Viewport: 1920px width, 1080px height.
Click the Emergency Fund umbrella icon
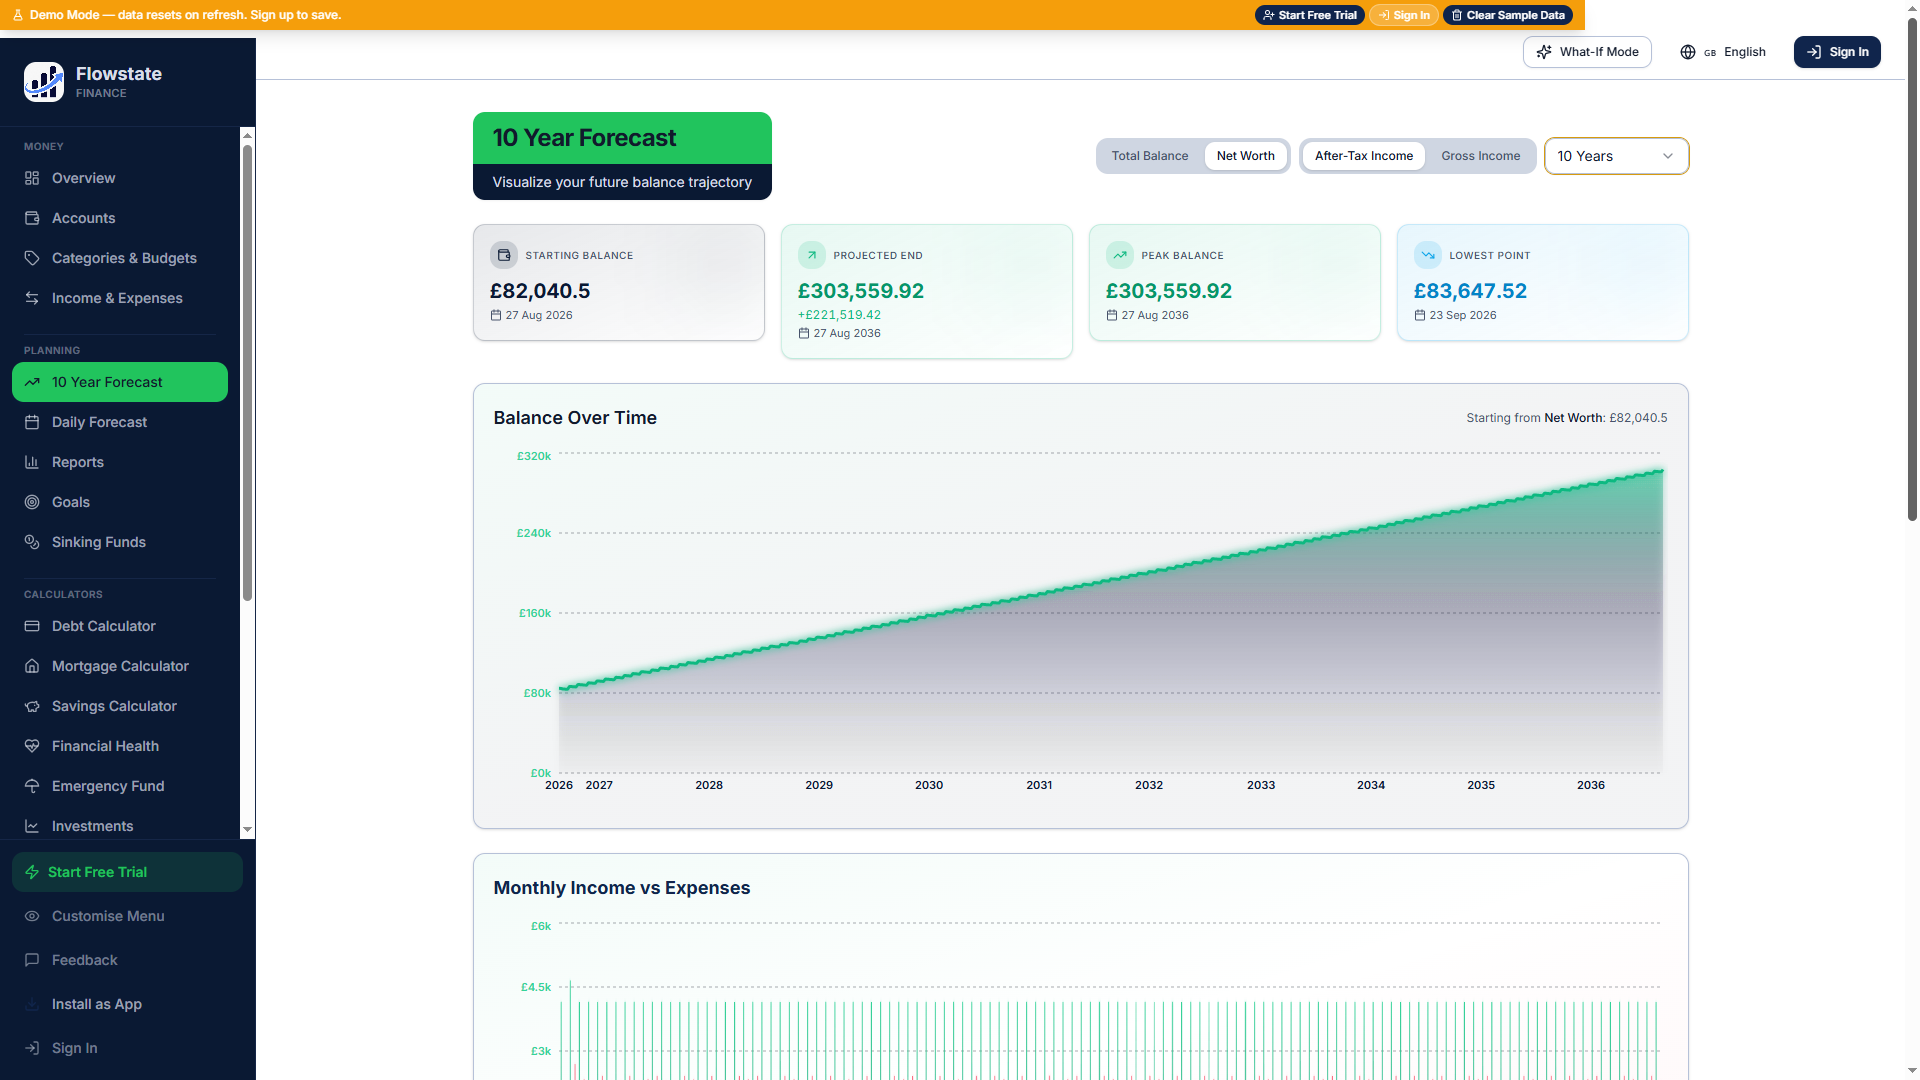(32, 786)
